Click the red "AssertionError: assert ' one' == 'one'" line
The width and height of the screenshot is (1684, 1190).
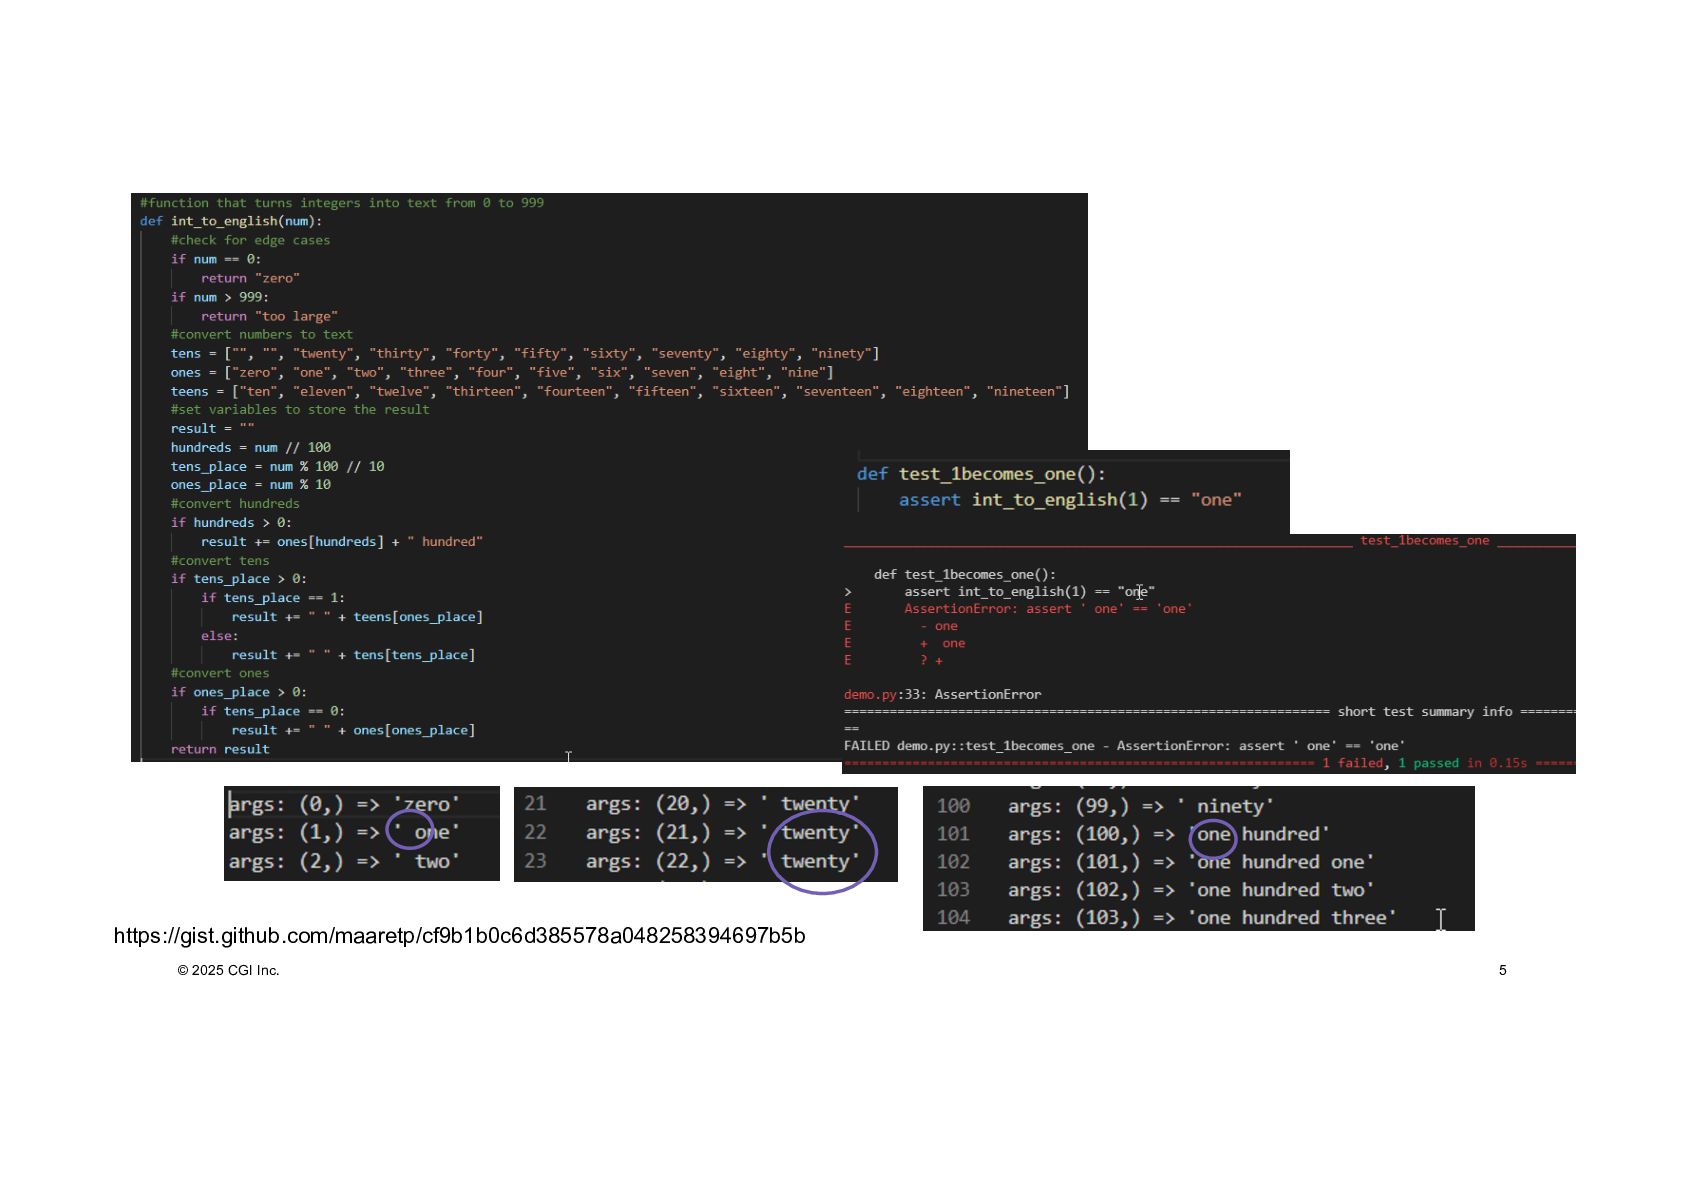pos(1048,609)
